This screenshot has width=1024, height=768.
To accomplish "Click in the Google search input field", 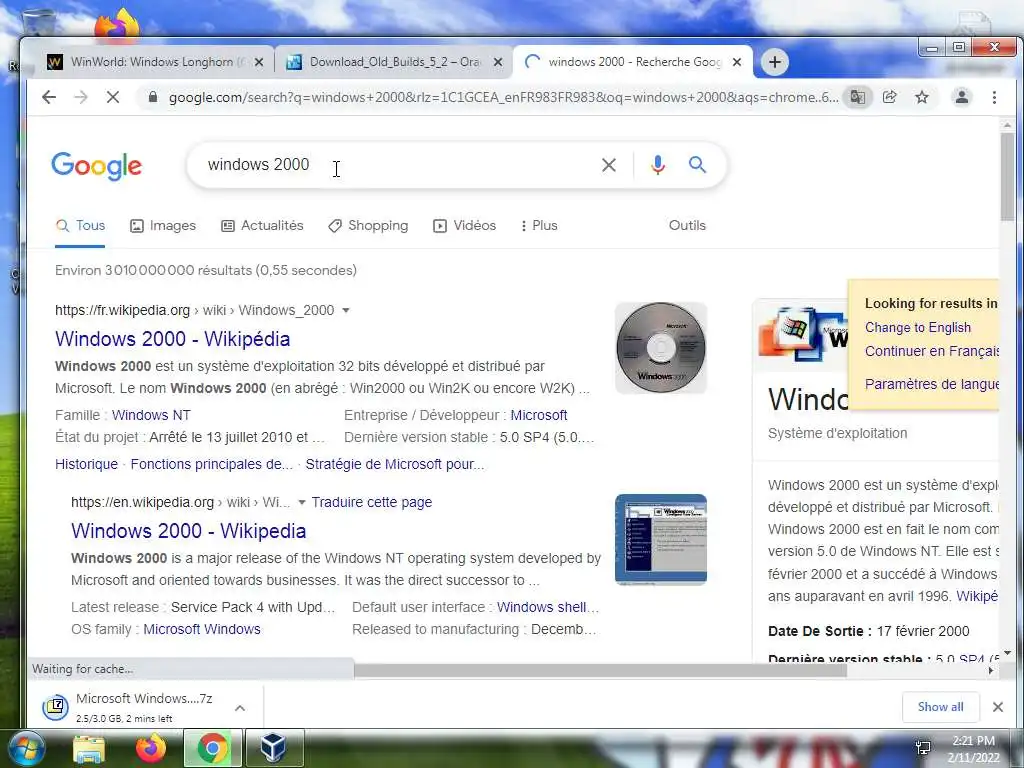I will pos(398,165).
